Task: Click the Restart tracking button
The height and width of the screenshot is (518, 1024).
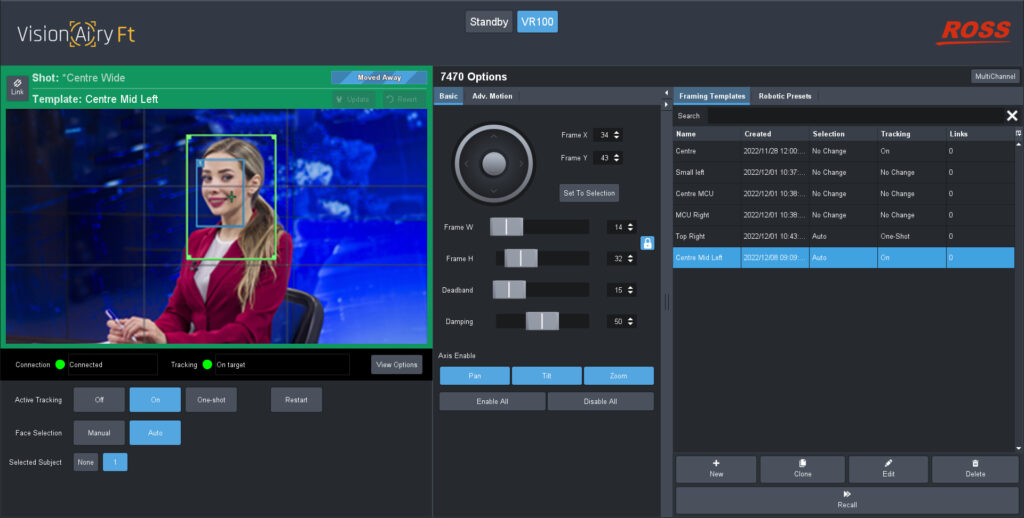Action: tap(296, 400)
